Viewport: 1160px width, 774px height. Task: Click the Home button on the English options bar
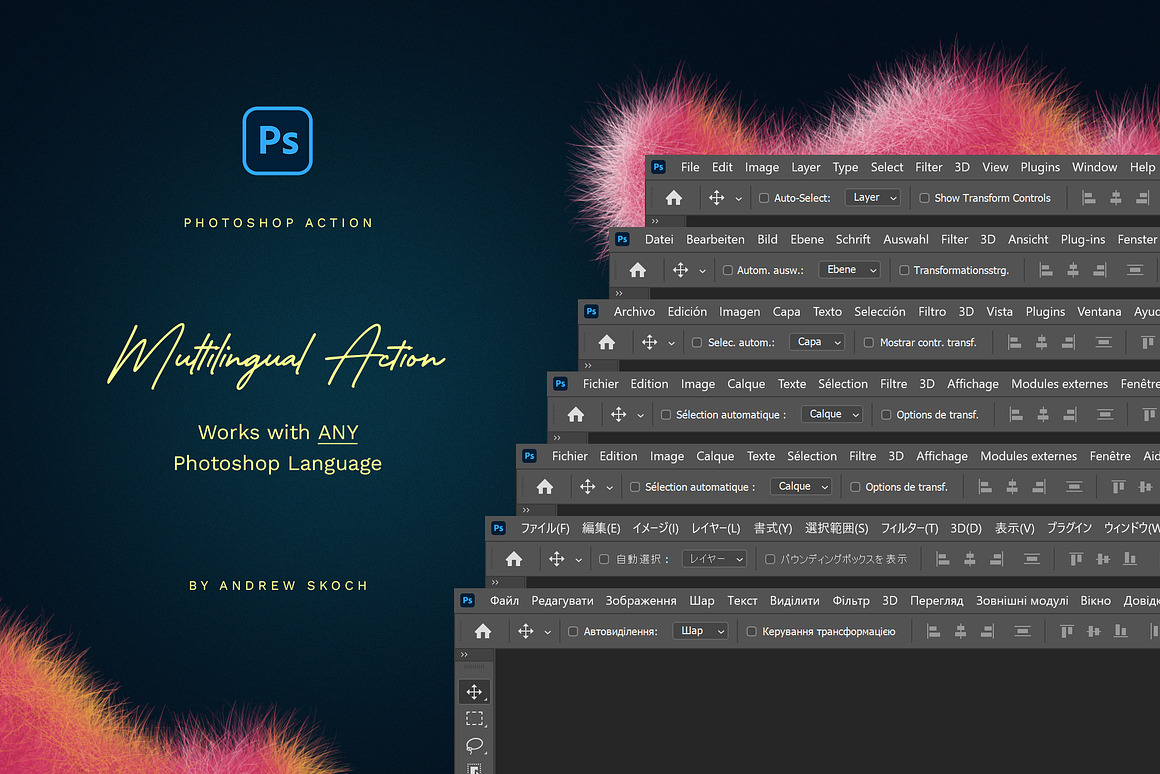(672, 197)
